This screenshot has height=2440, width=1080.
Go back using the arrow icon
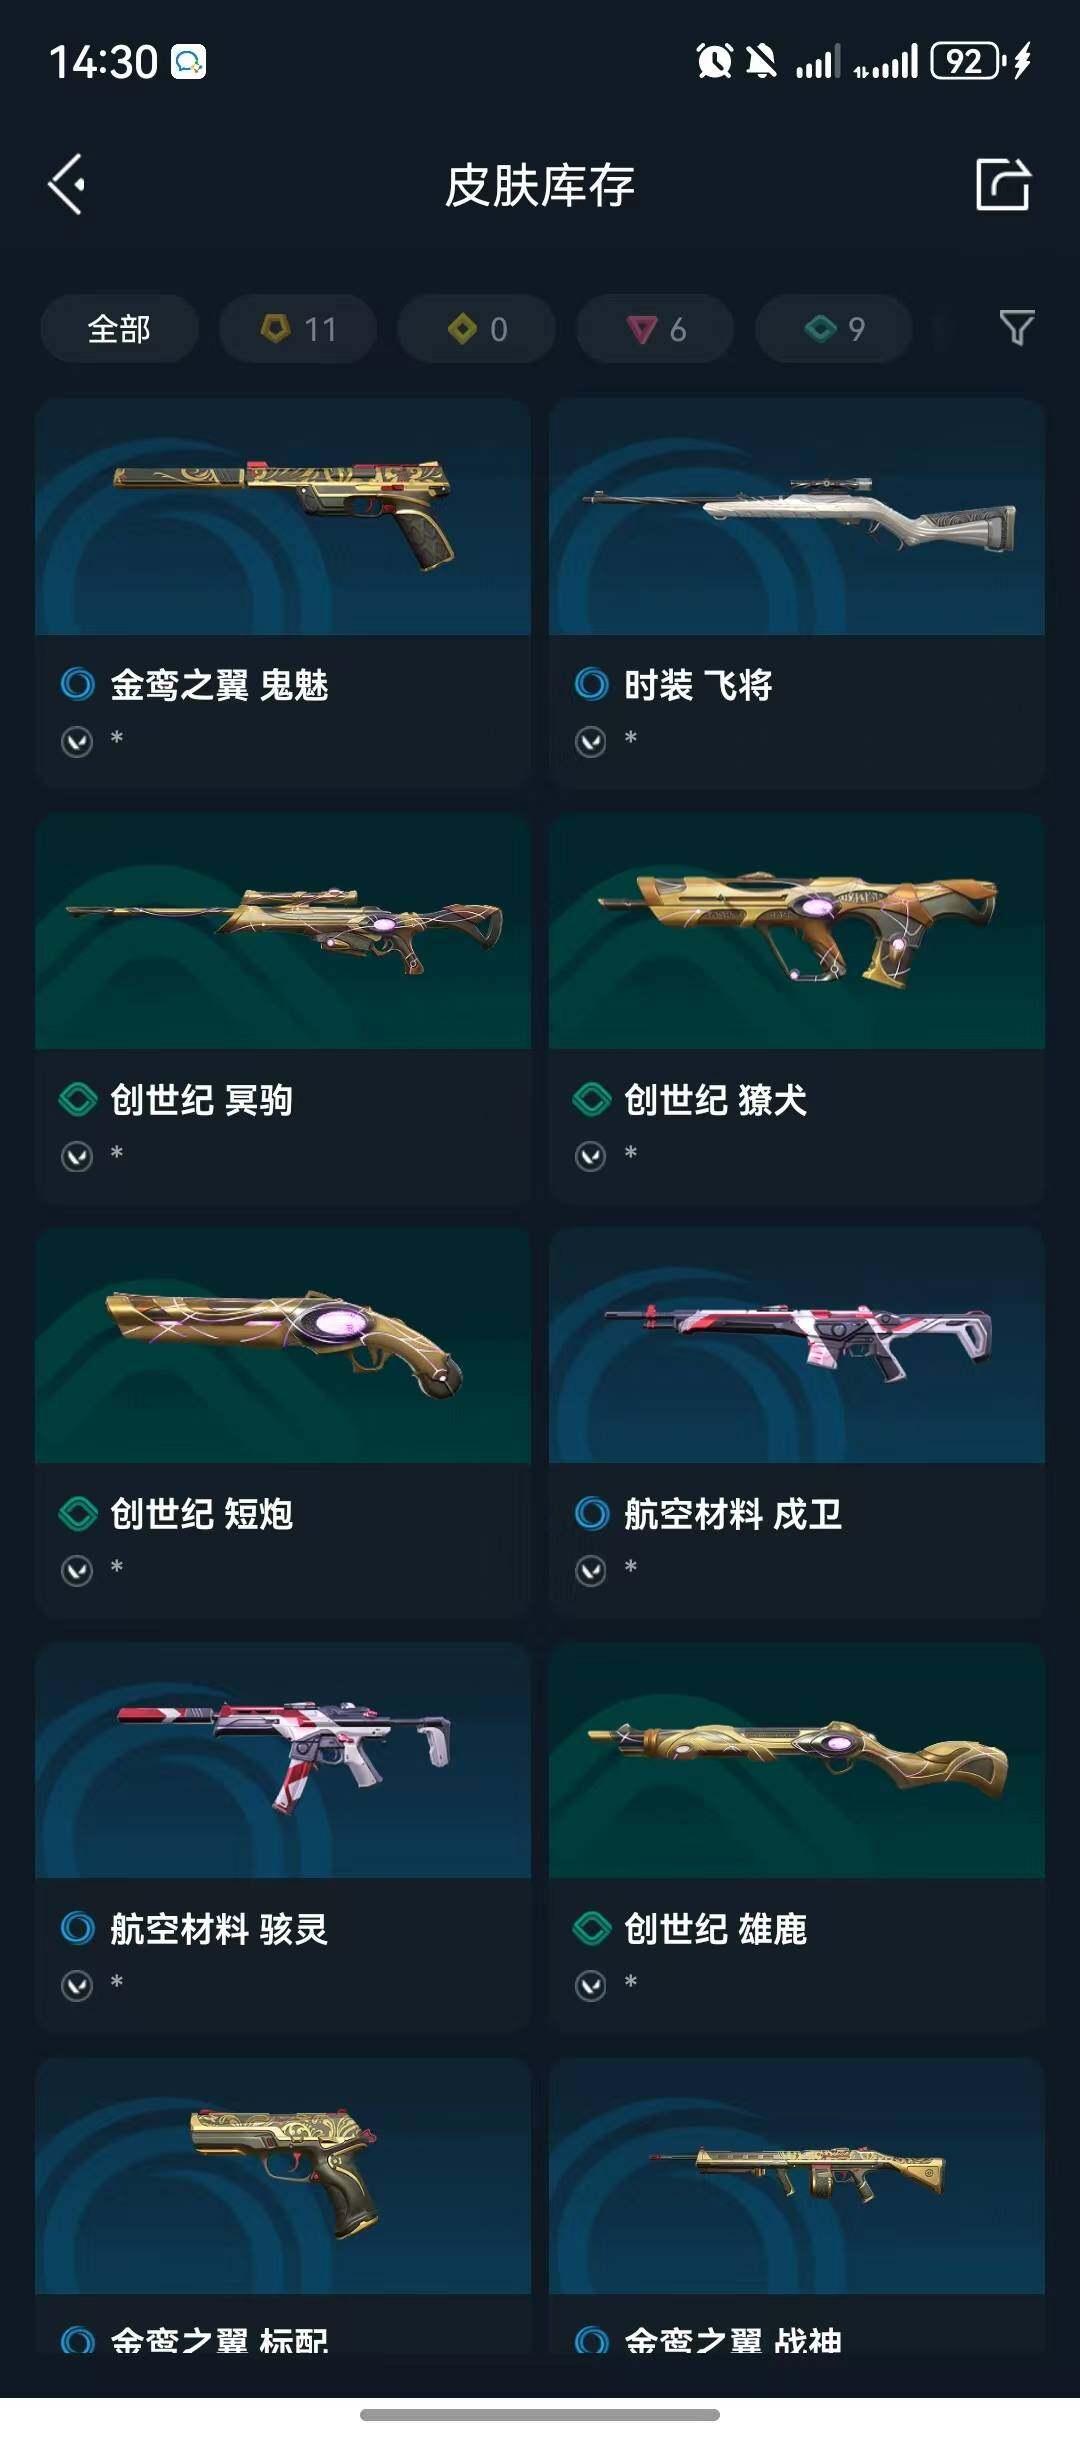tap(67, 184)
